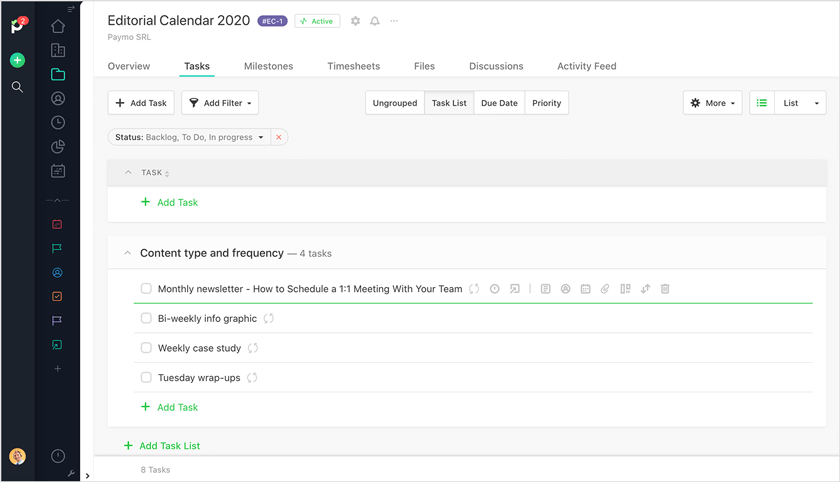Open the Add Filter dropdown
Viewport: 840px width, 482px height.
pos(221,103)
